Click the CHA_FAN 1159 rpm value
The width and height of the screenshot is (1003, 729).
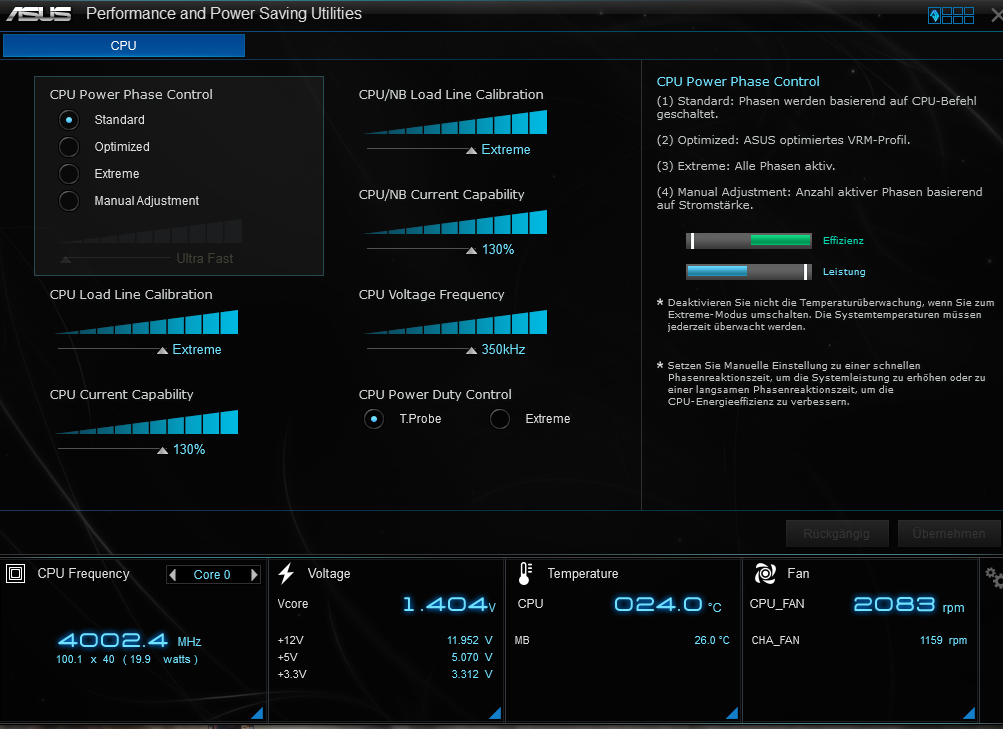(944, 640)
